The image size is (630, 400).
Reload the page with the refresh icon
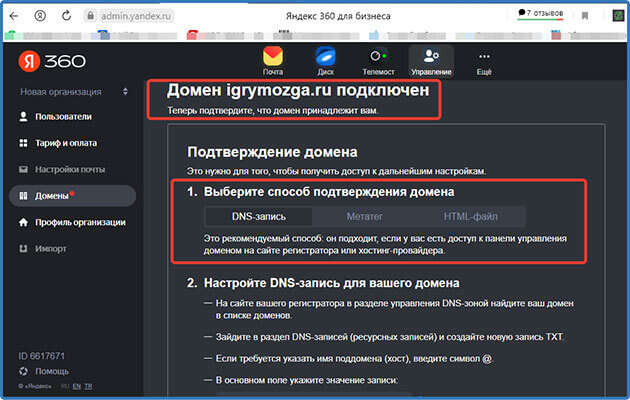click(x=66, y=16)
